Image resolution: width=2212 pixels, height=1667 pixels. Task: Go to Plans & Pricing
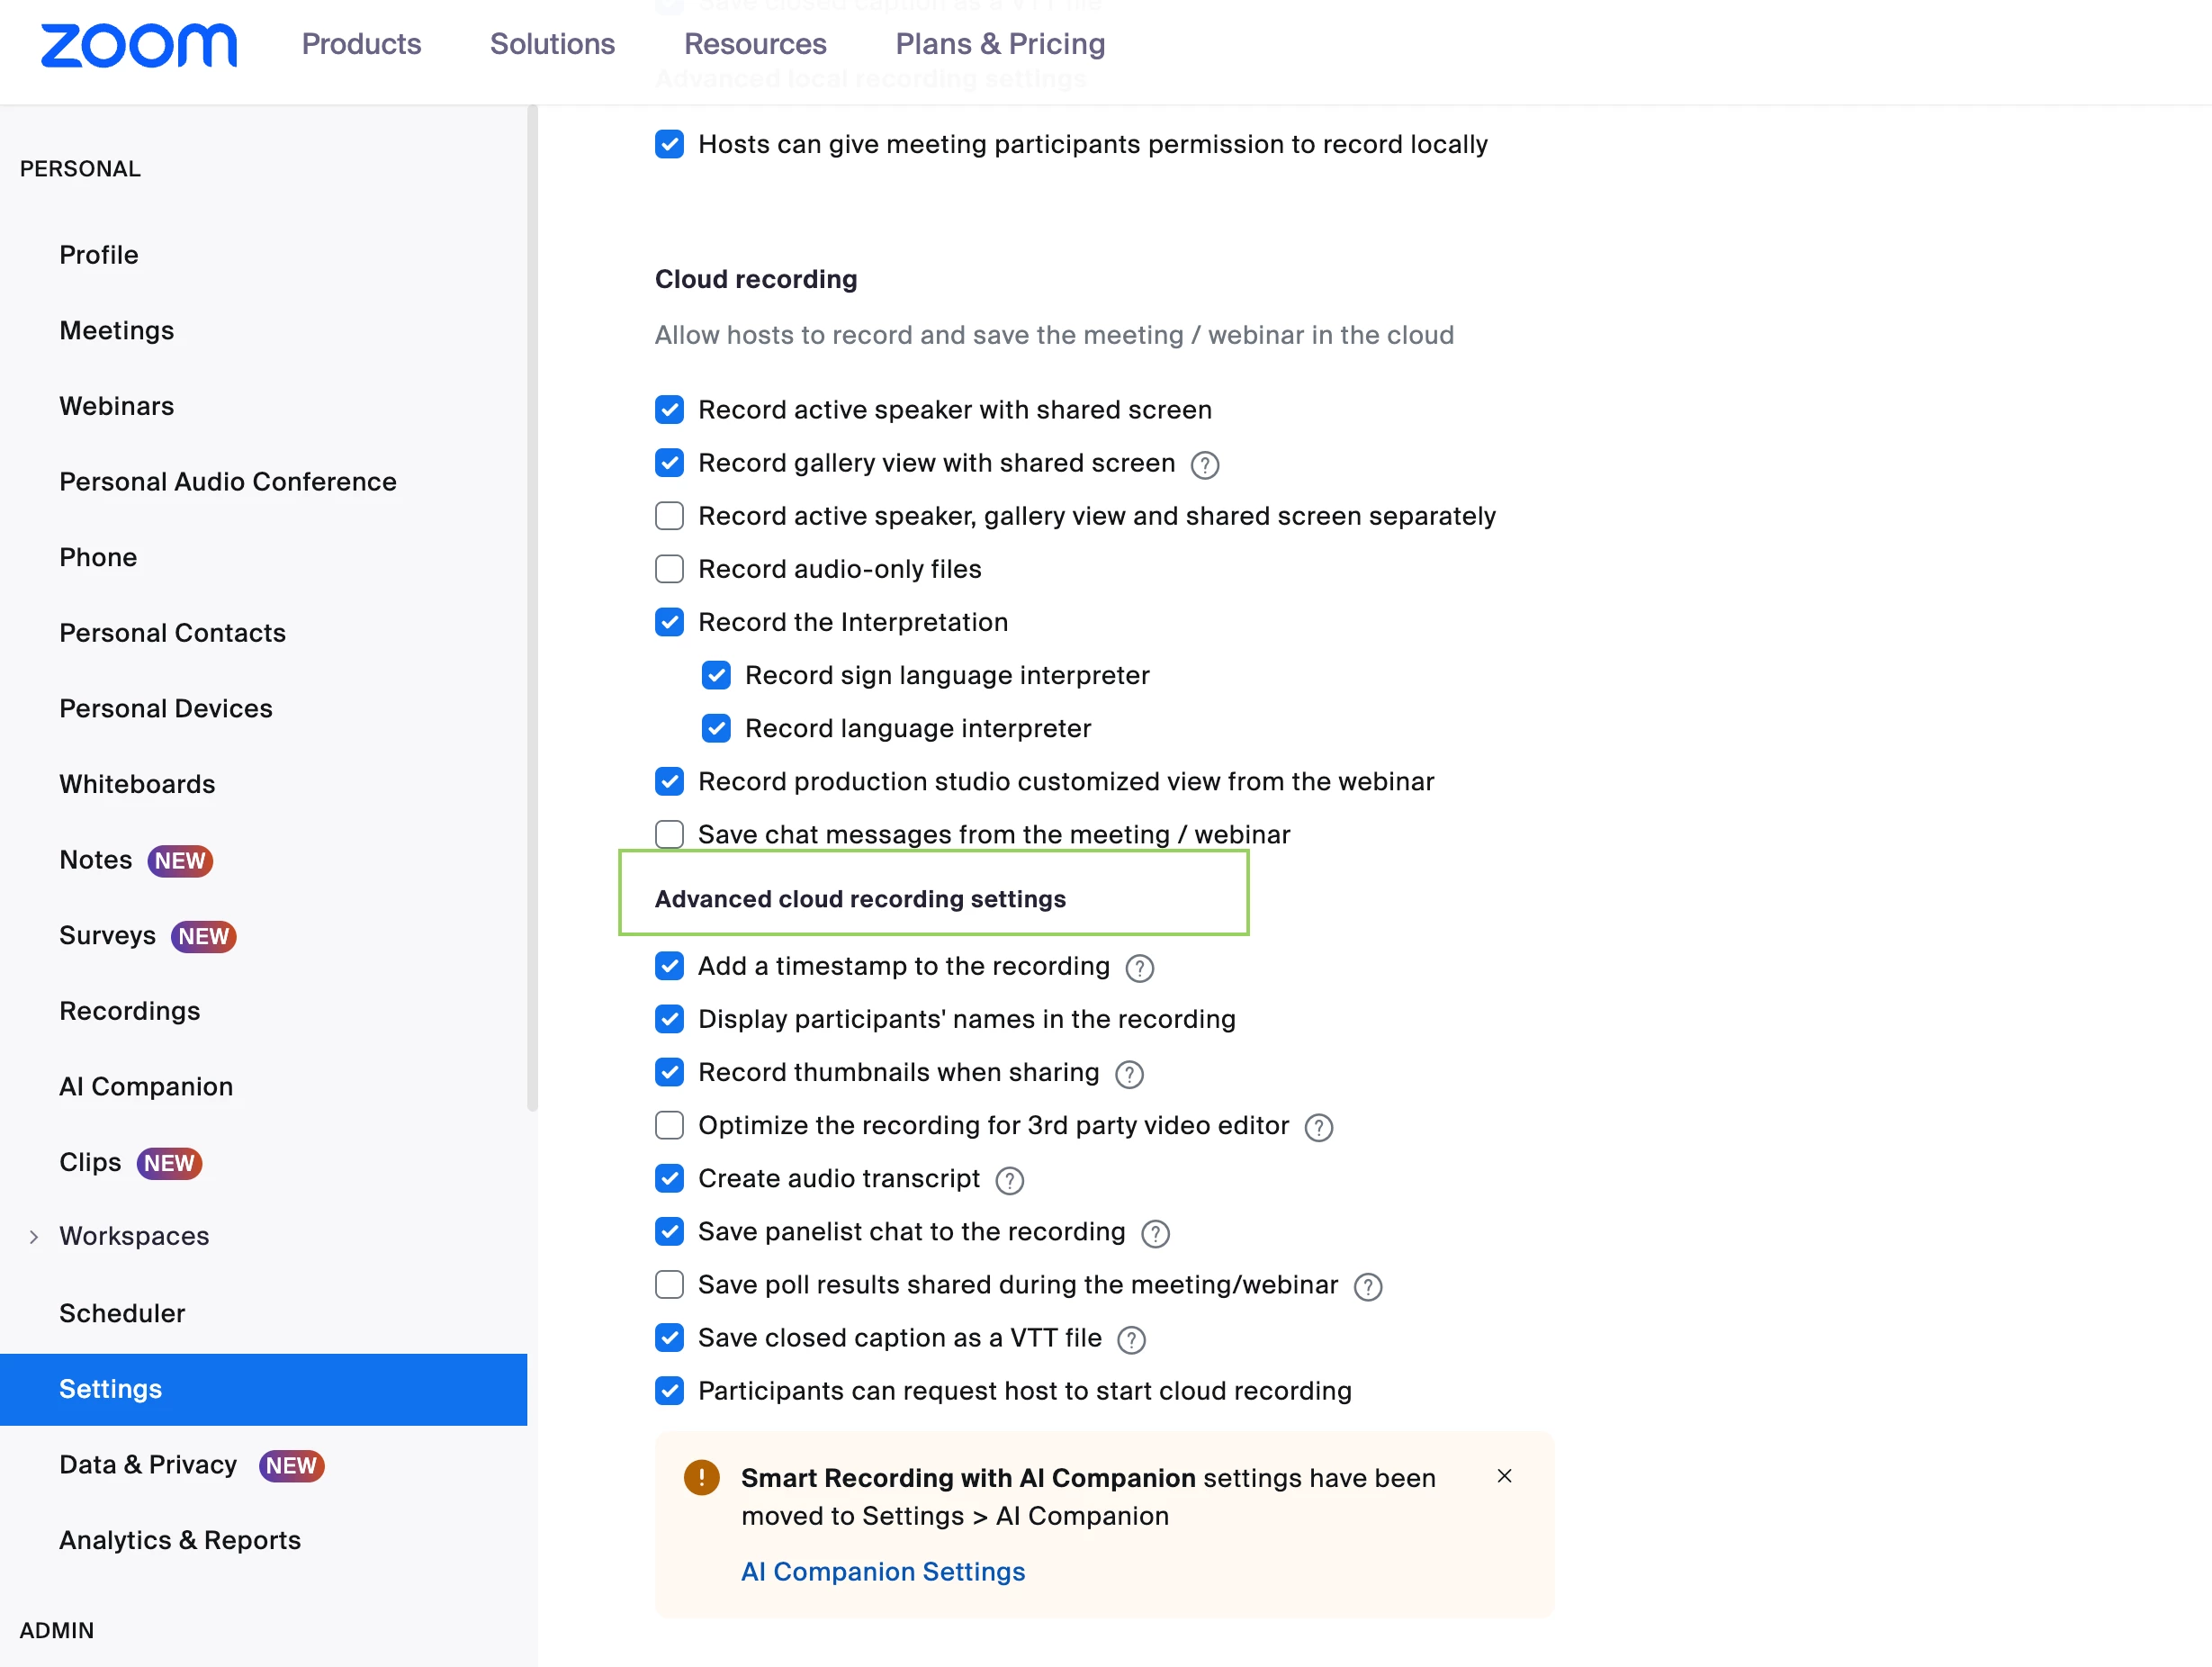(x=999, y=44)
